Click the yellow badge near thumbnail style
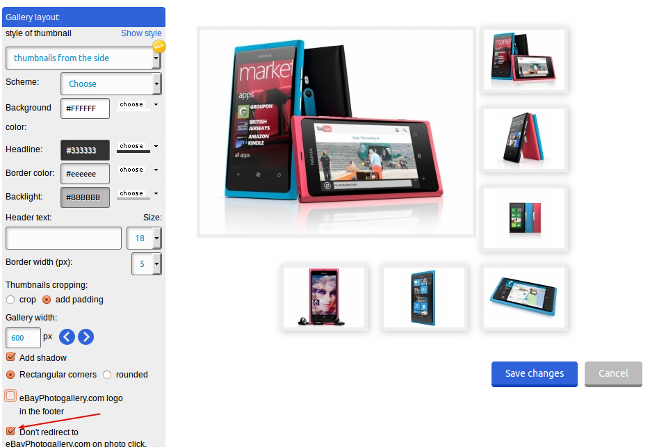 tap(159, 46)
